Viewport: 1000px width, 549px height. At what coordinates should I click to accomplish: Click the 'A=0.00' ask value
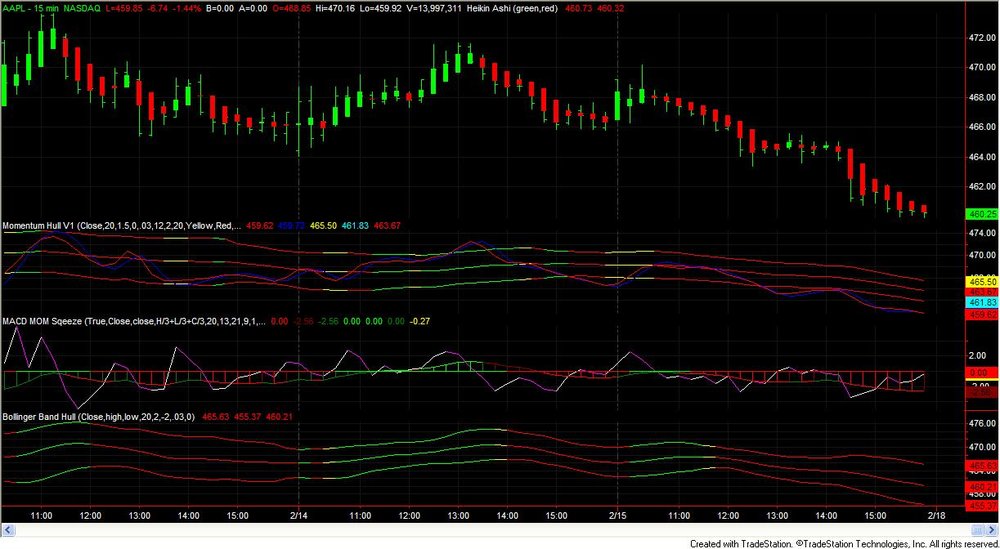click(251, 6)
